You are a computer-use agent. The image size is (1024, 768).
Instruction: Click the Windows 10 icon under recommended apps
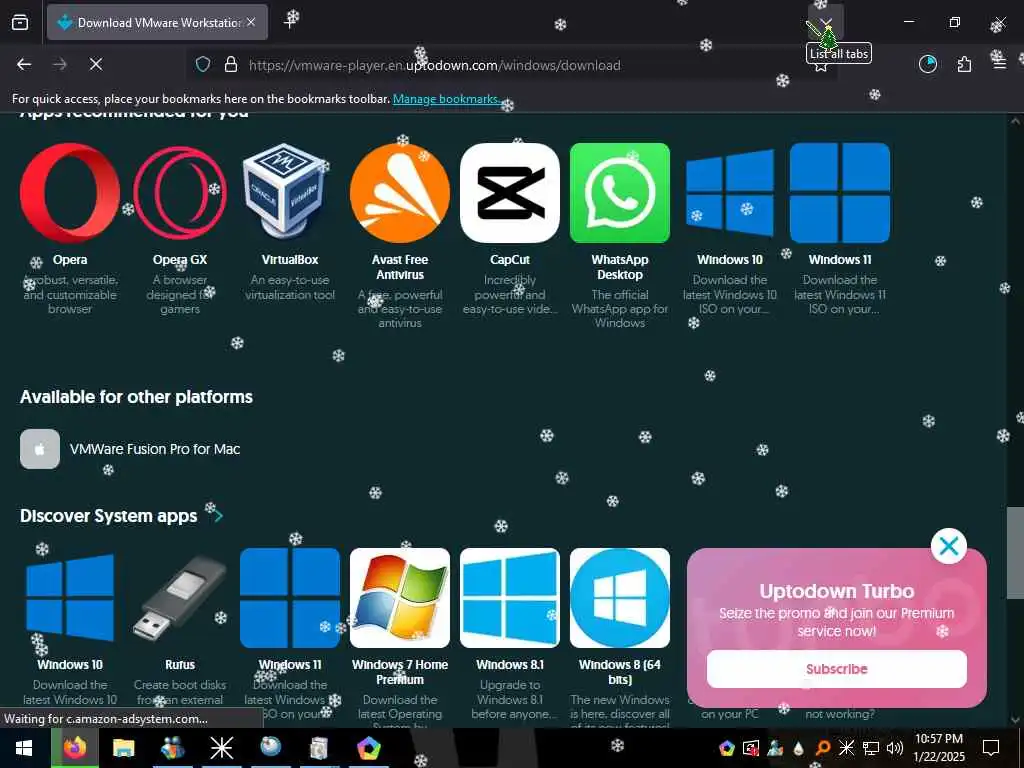pyautogui.click(x=730, y=193)
